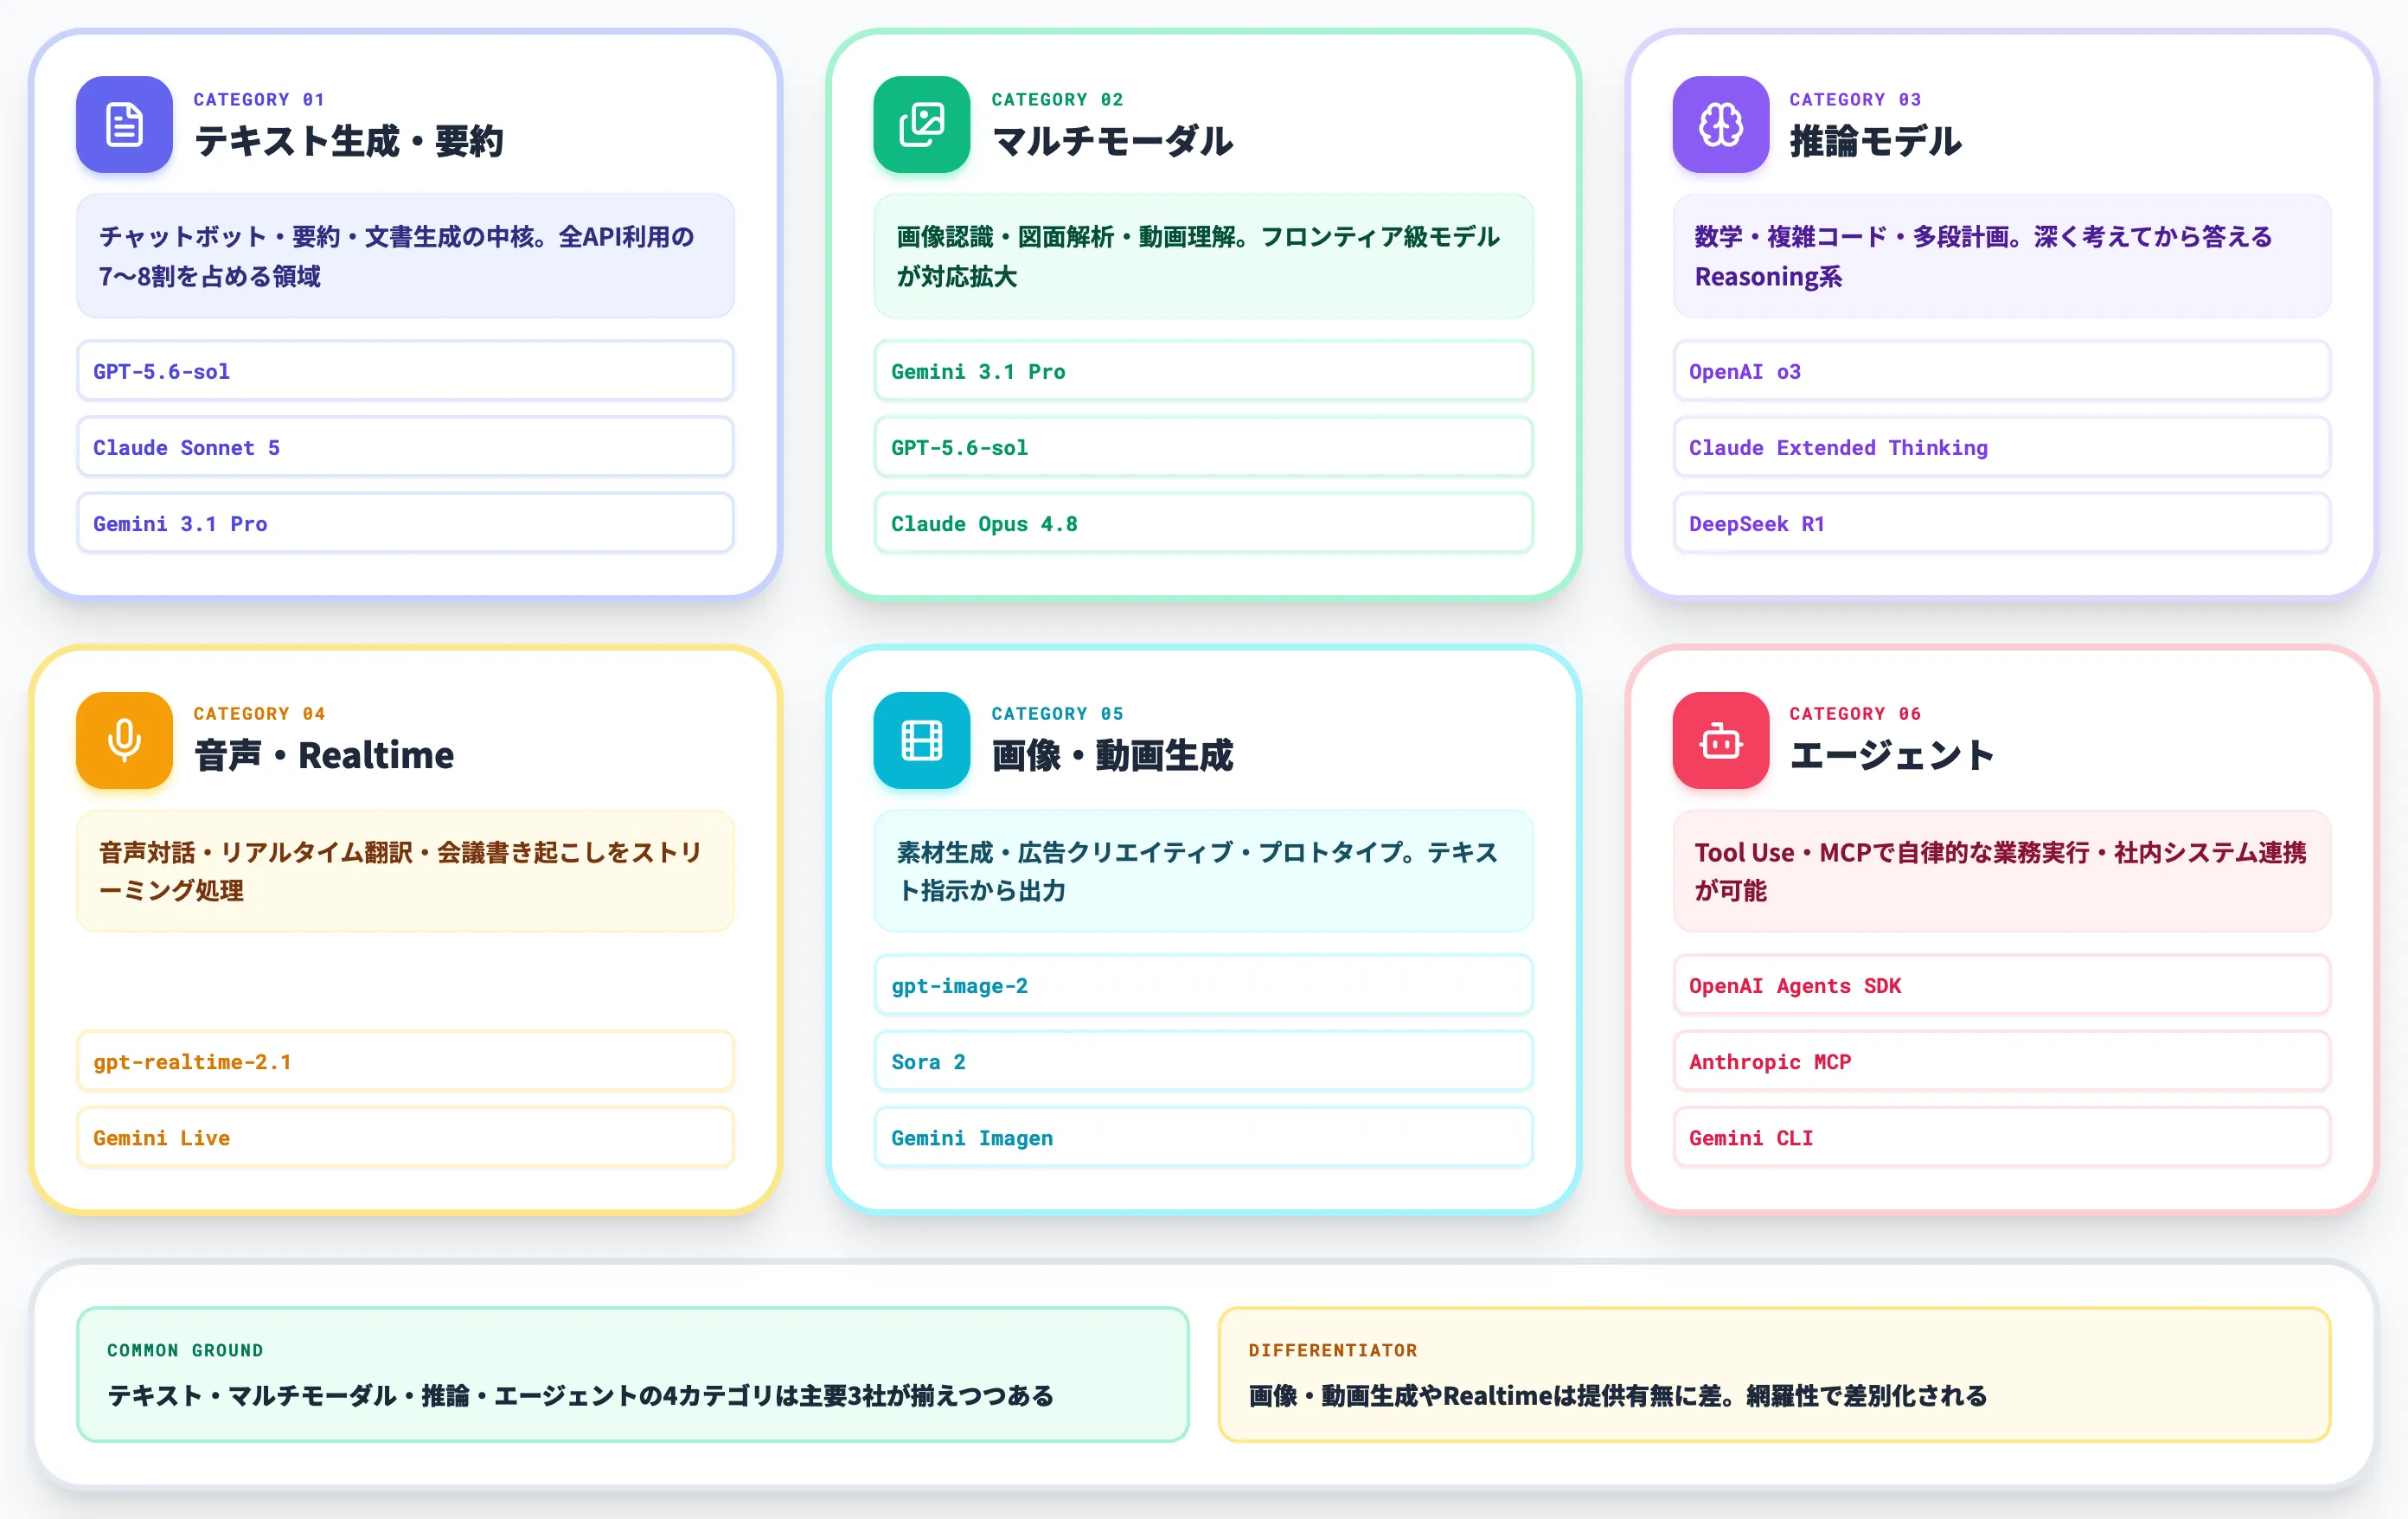The image size is (2408, 1519).
Task: Select the OpenAI Agents SDK chip
Action: [x=2001, y=985]
